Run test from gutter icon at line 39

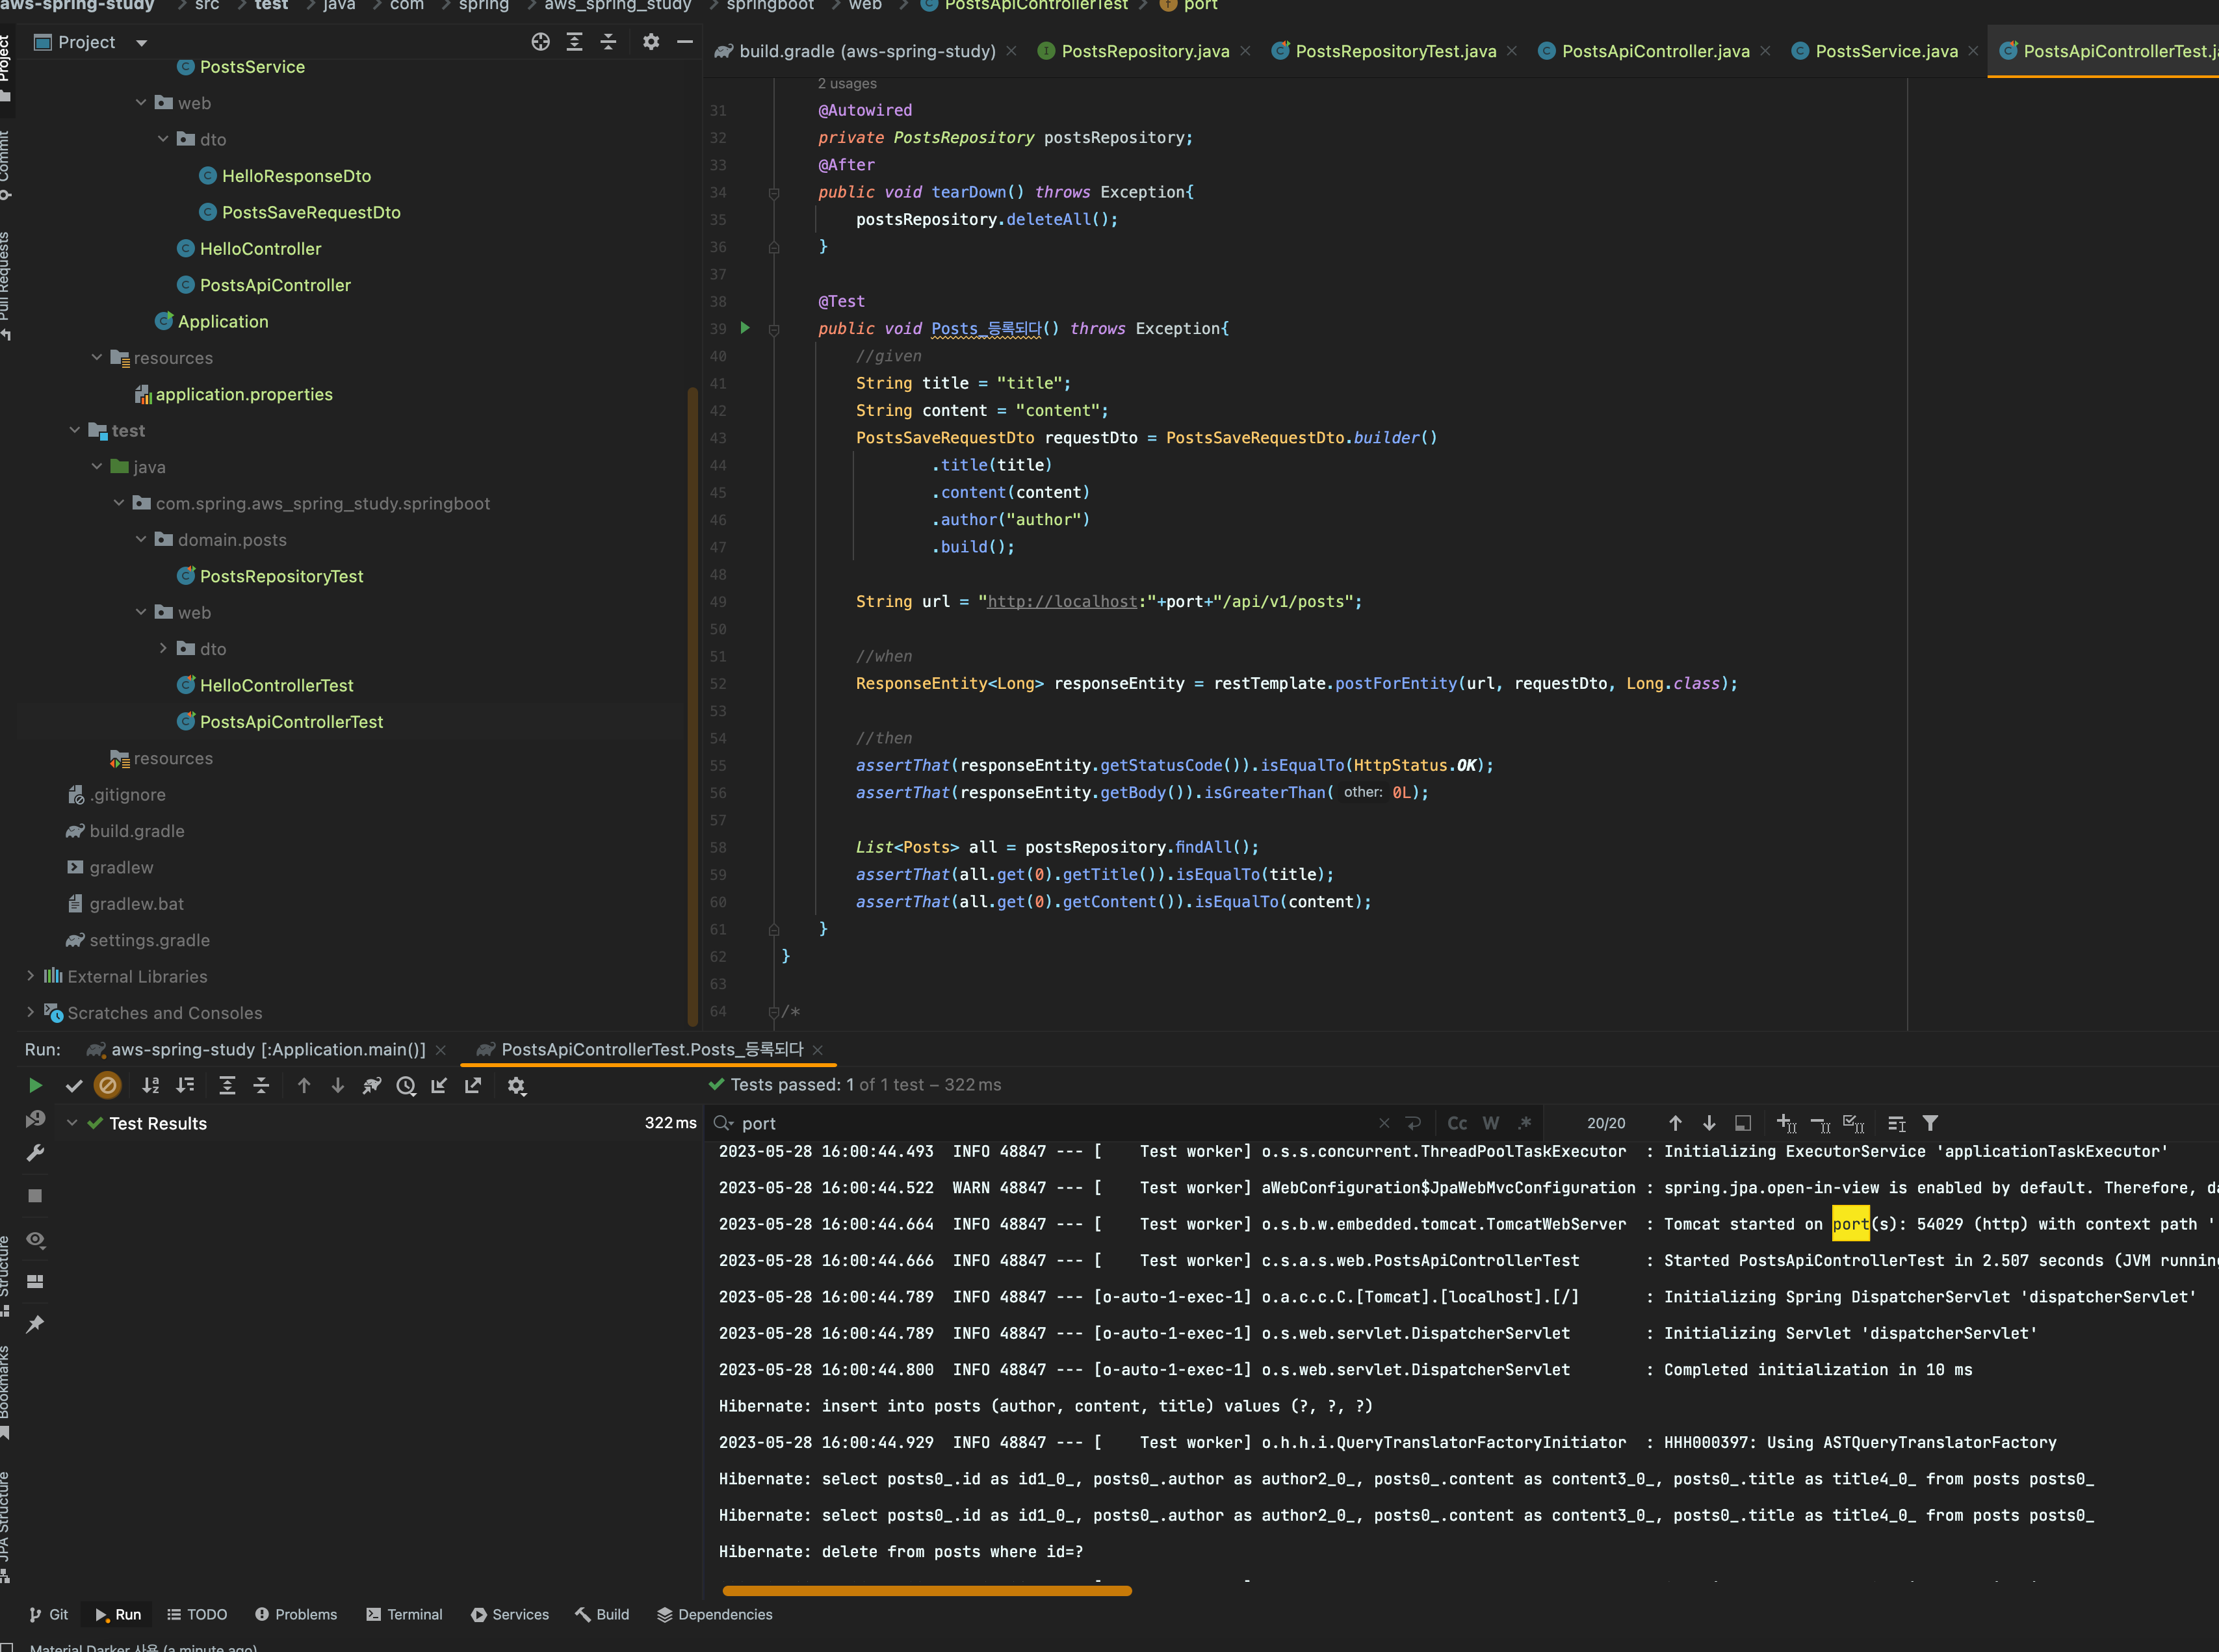745,328
